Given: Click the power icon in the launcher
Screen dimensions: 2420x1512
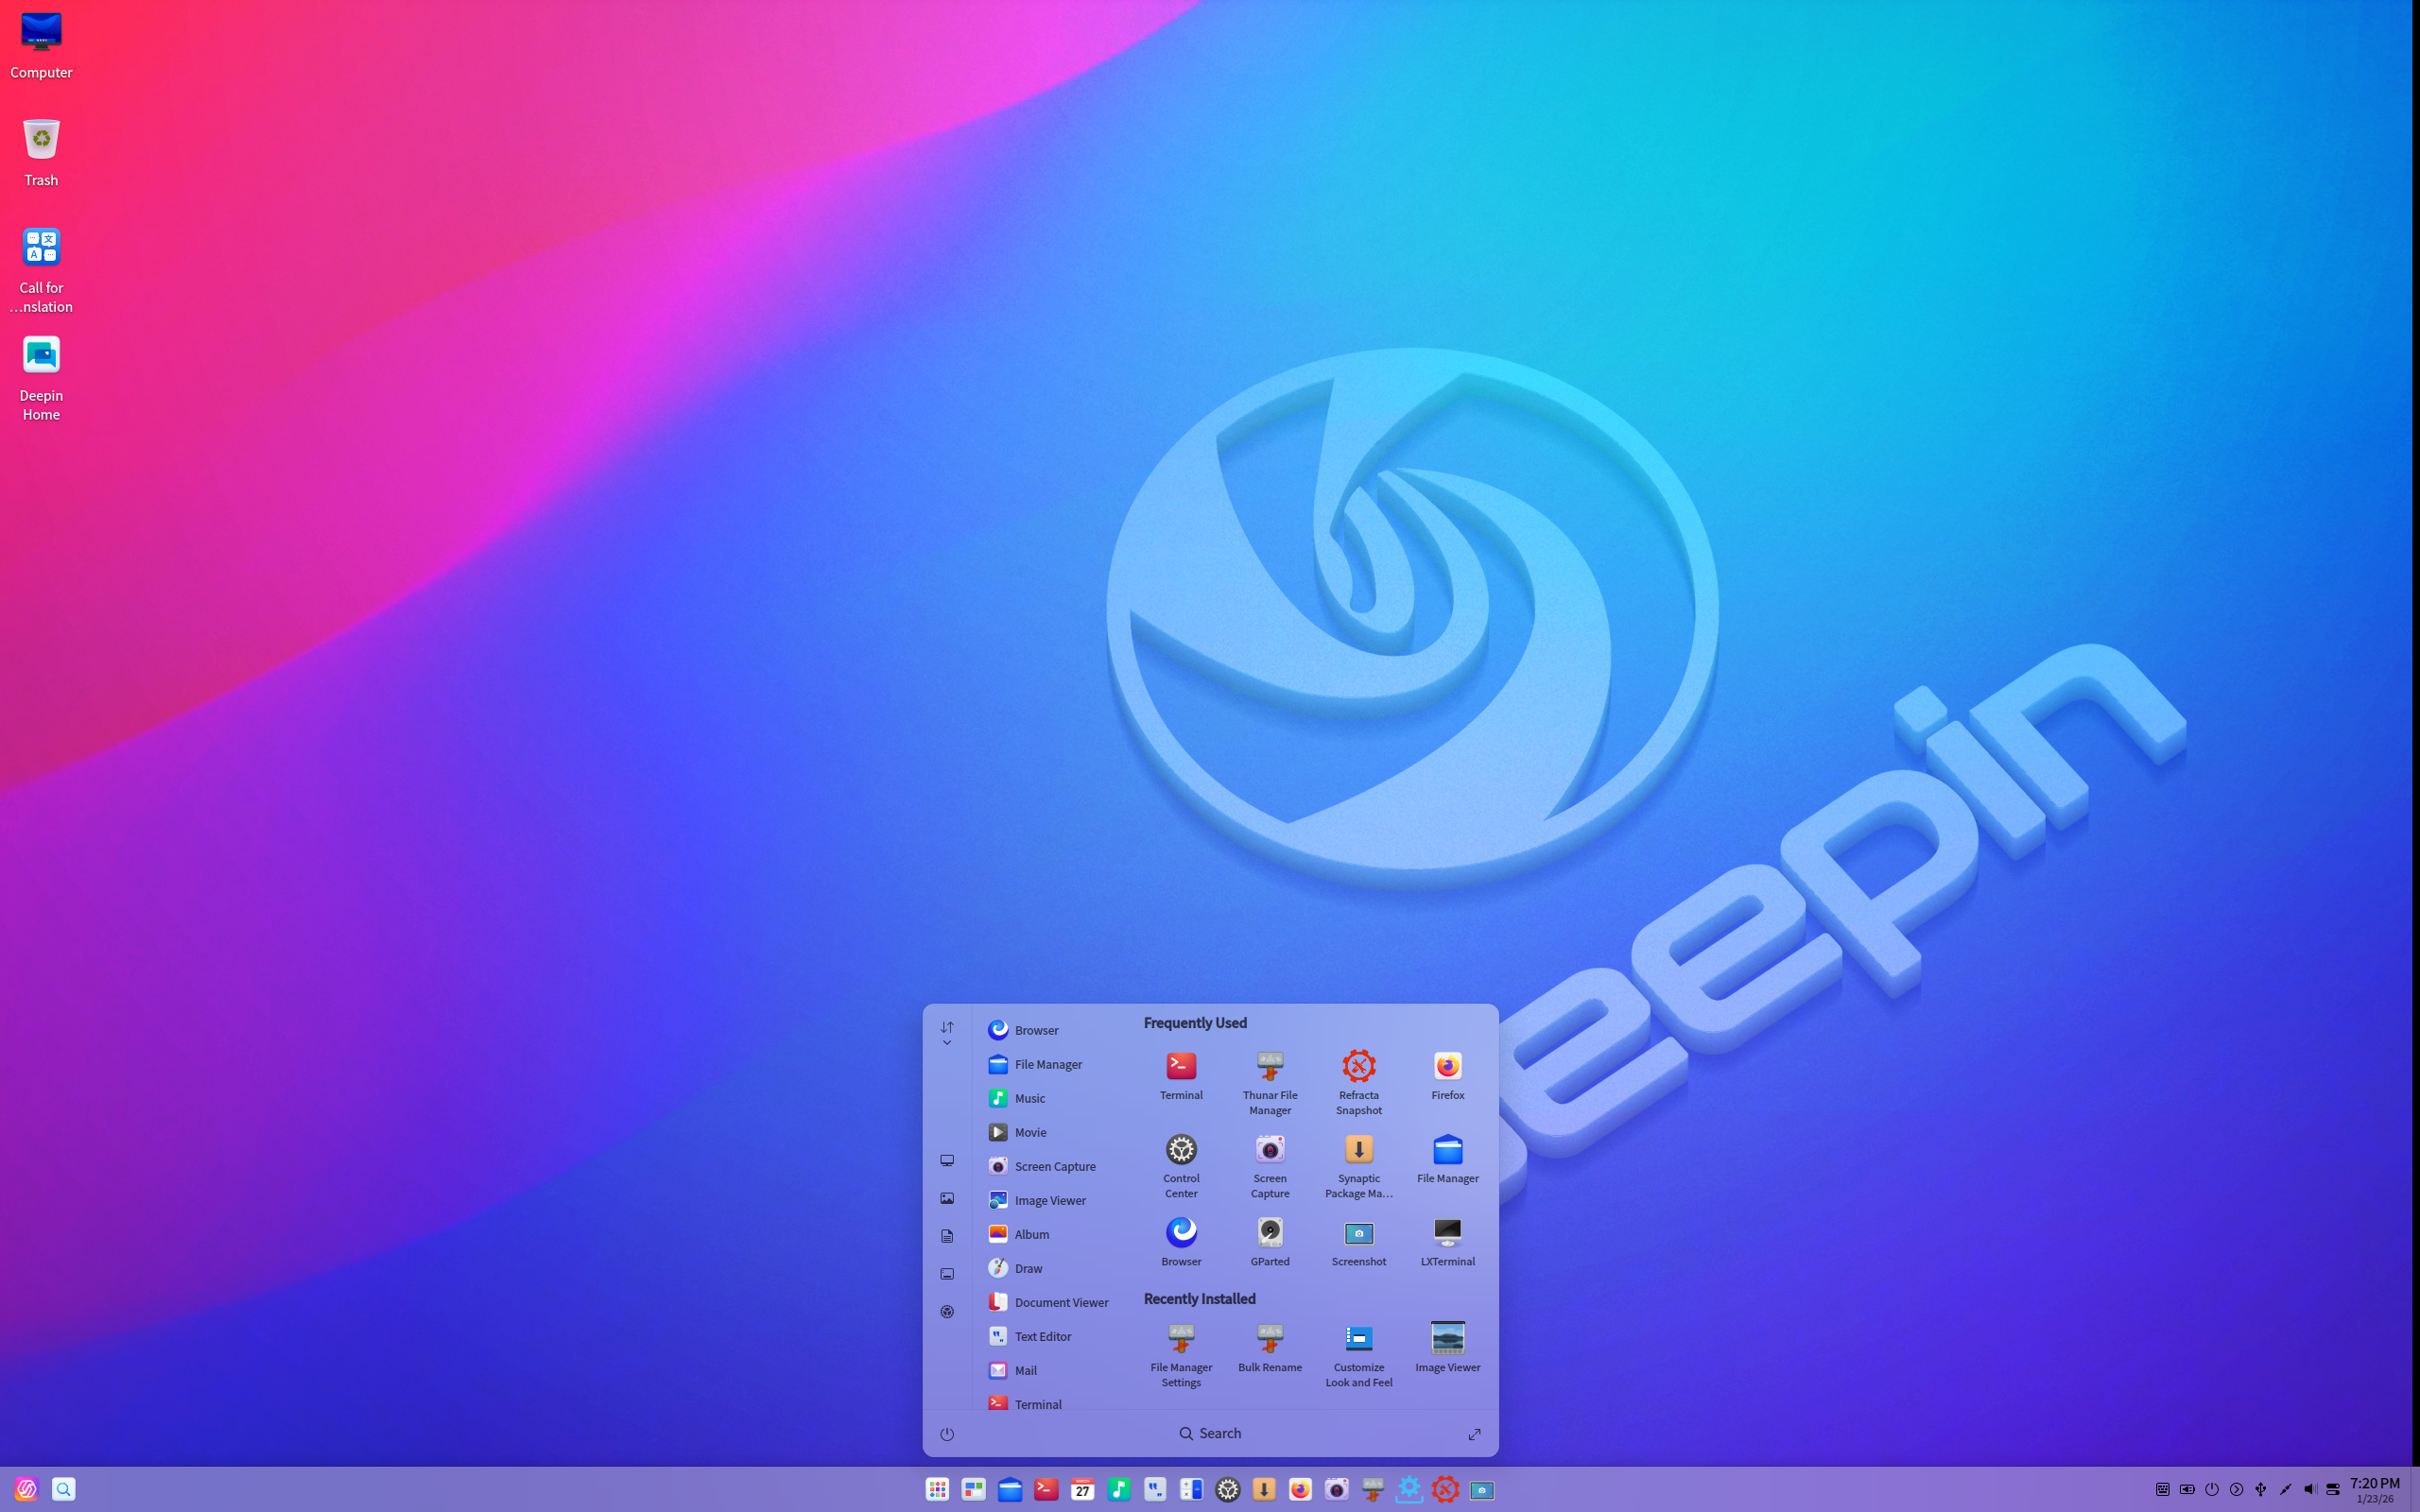Looking at the screenshot, I should (946, 1434).
